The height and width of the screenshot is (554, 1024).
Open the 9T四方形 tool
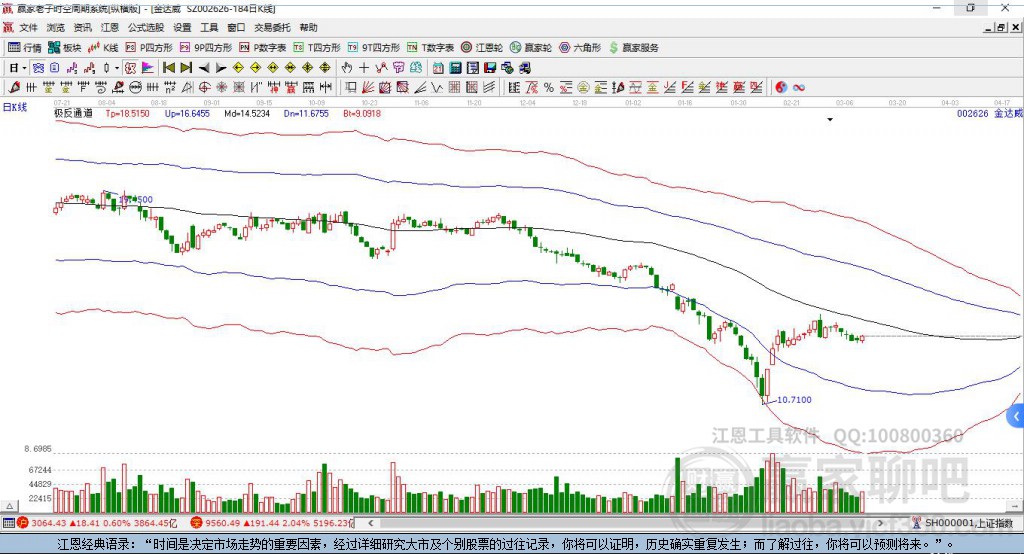(374, 48)
